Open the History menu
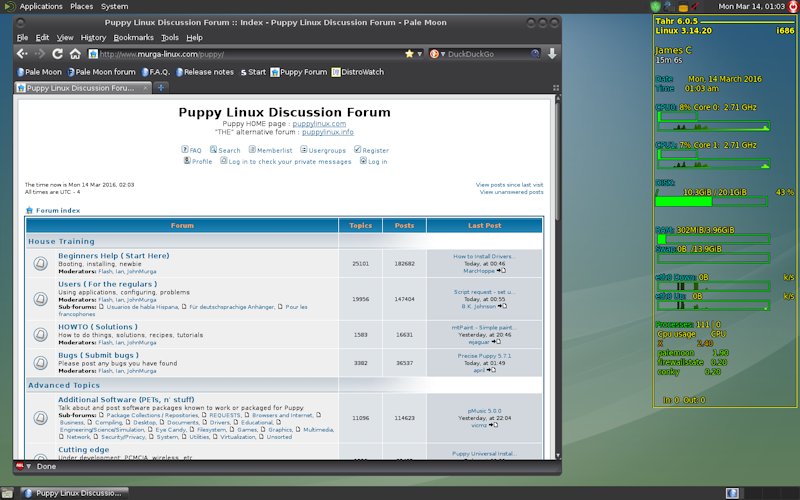This screenshot has width=800, height=500. click(x=93, y=37)
